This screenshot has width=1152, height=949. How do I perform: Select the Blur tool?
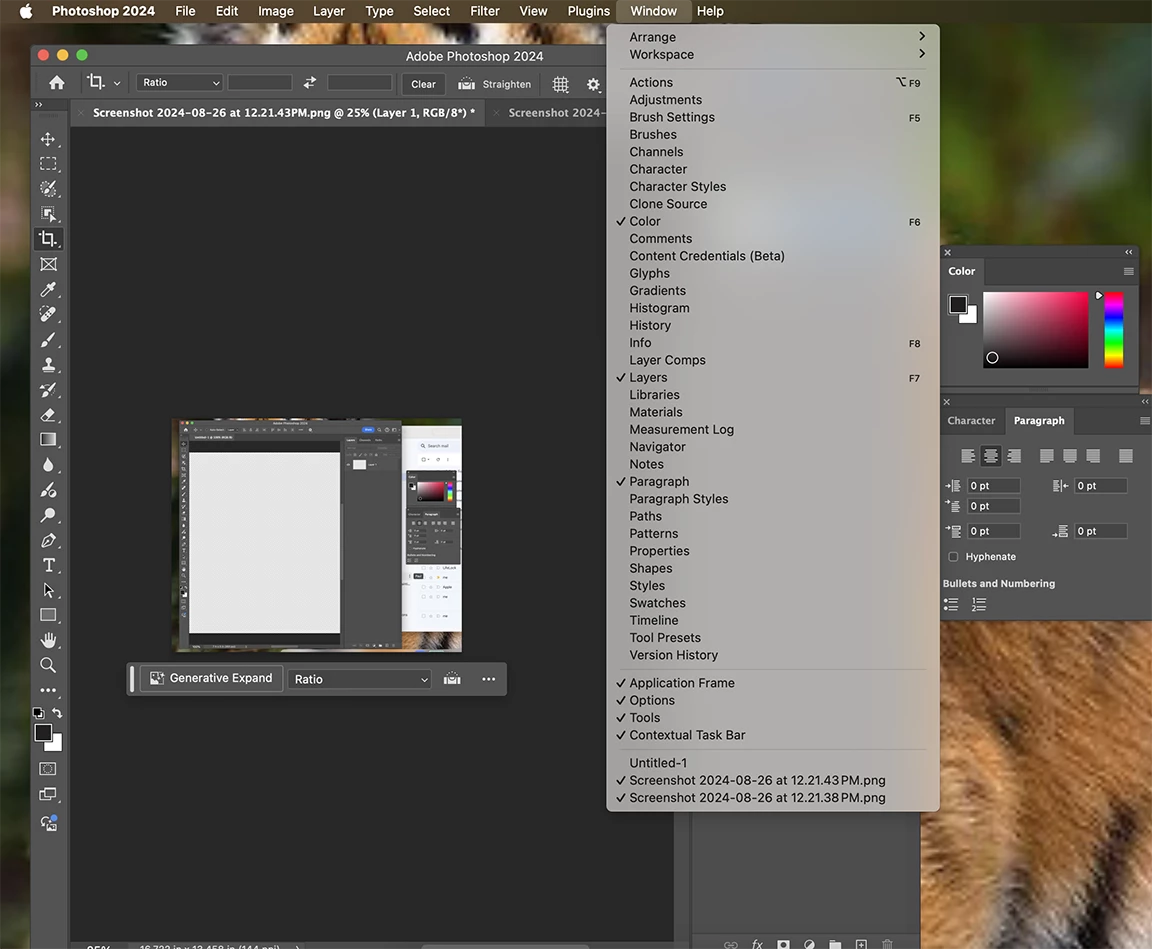(48, 465)
